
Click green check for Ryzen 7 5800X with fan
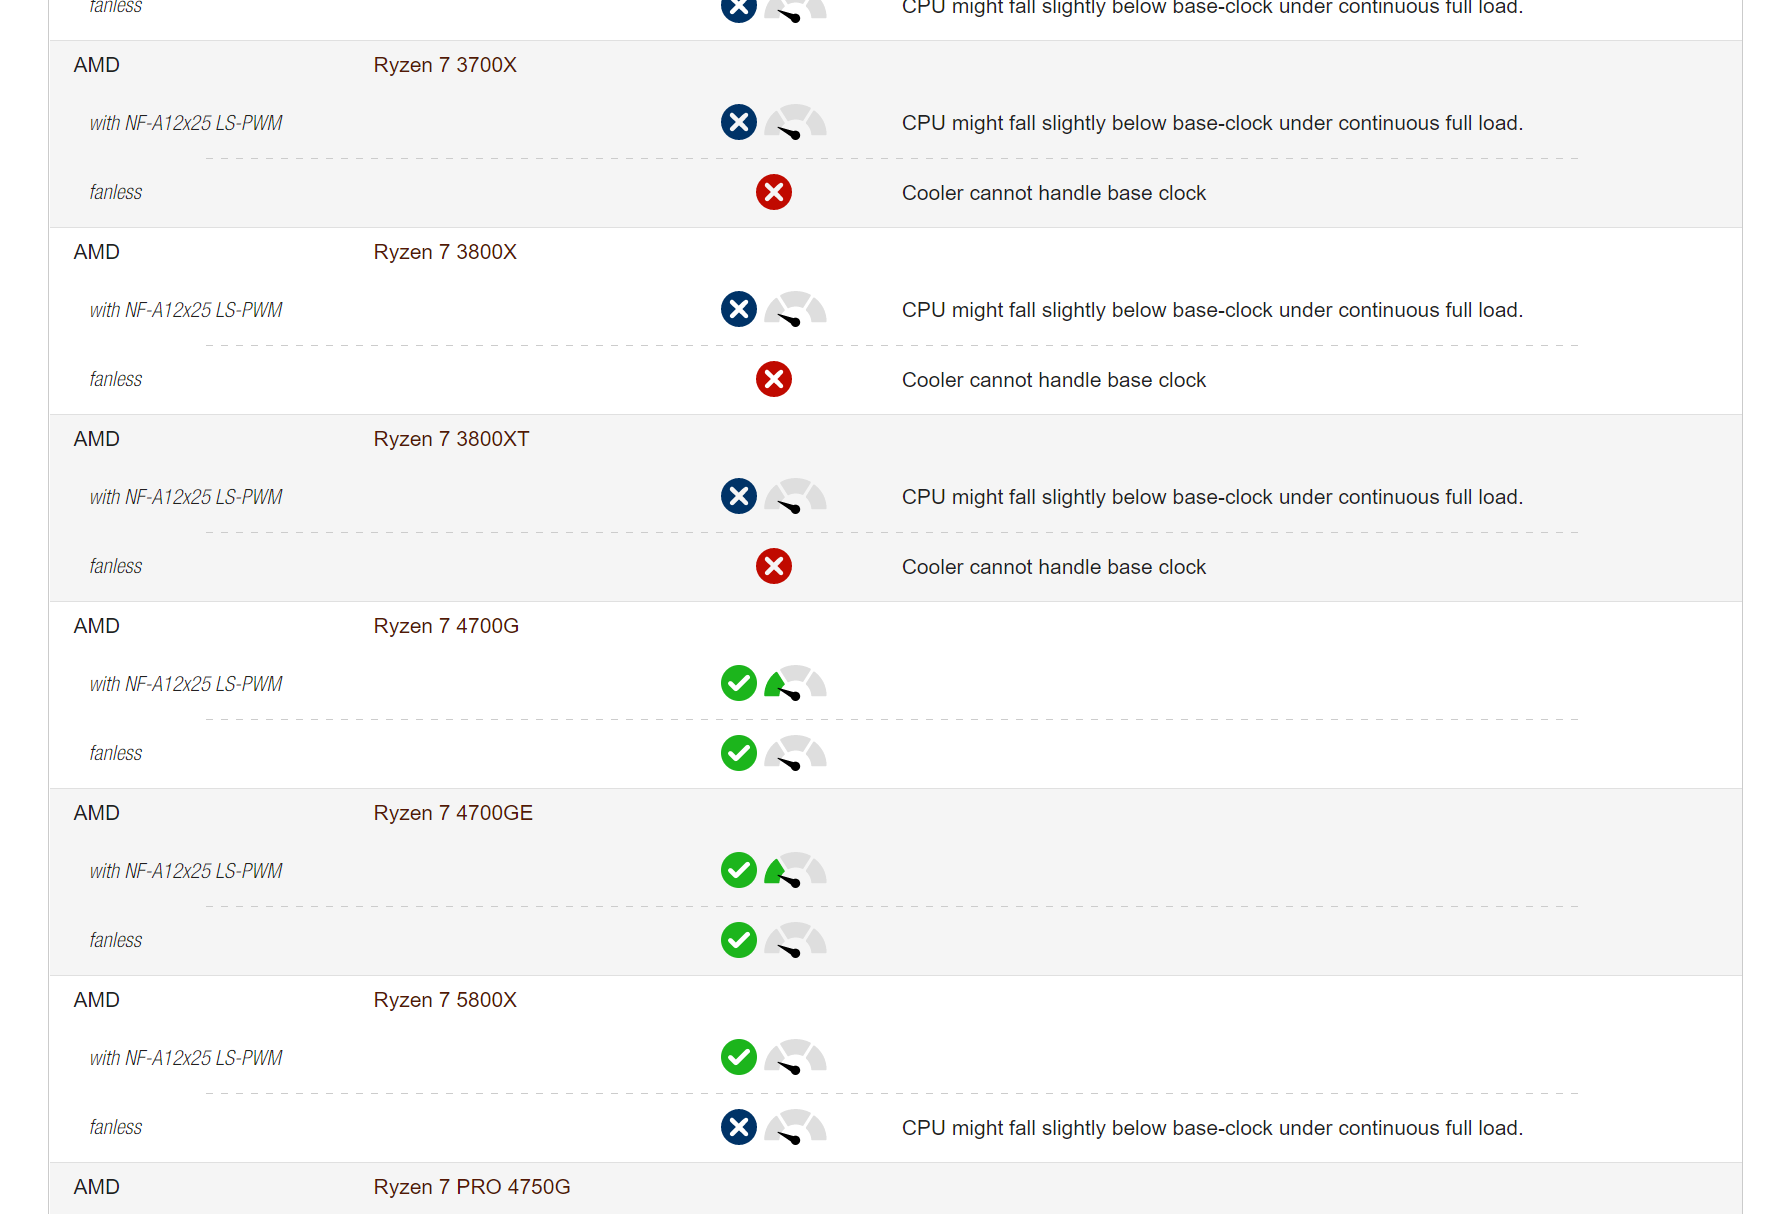pyautogui.click(x=739, y=1057)
